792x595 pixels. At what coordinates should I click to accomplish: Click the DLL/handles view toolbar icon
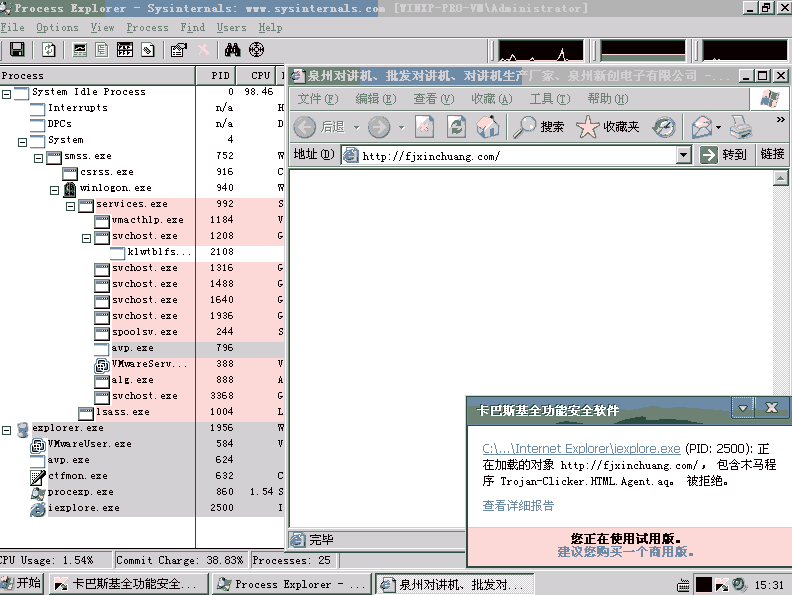click(147, 49)
